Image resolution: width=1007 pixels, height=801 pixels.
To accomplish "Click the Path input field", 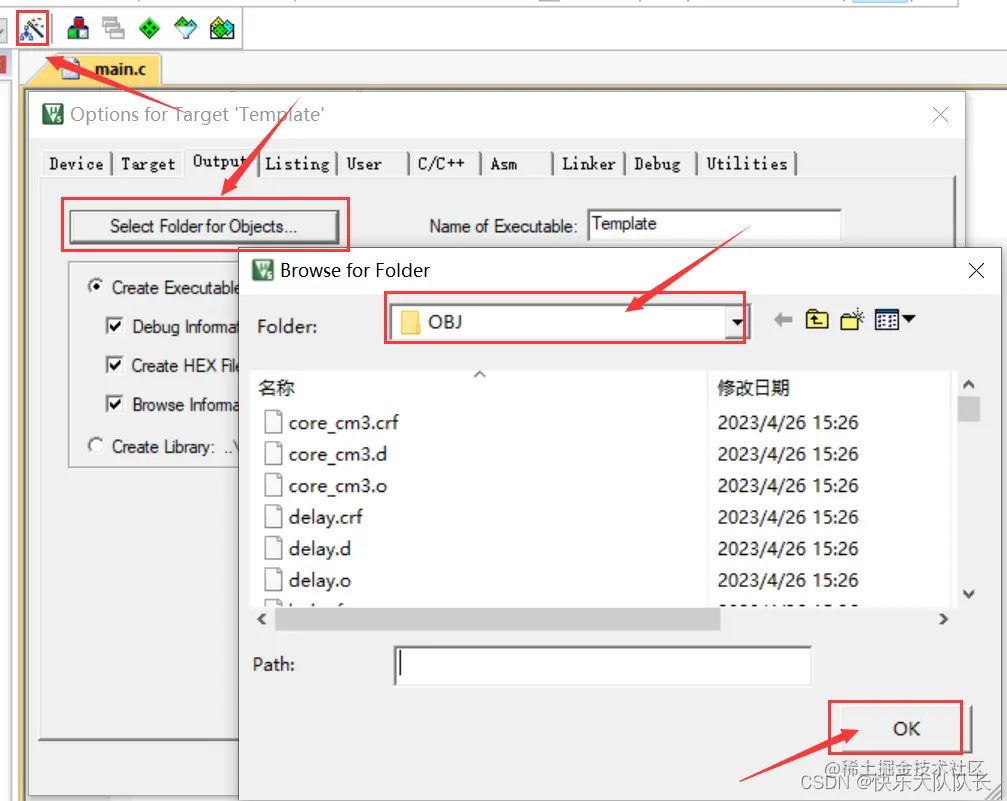I will tap(602, 665).
